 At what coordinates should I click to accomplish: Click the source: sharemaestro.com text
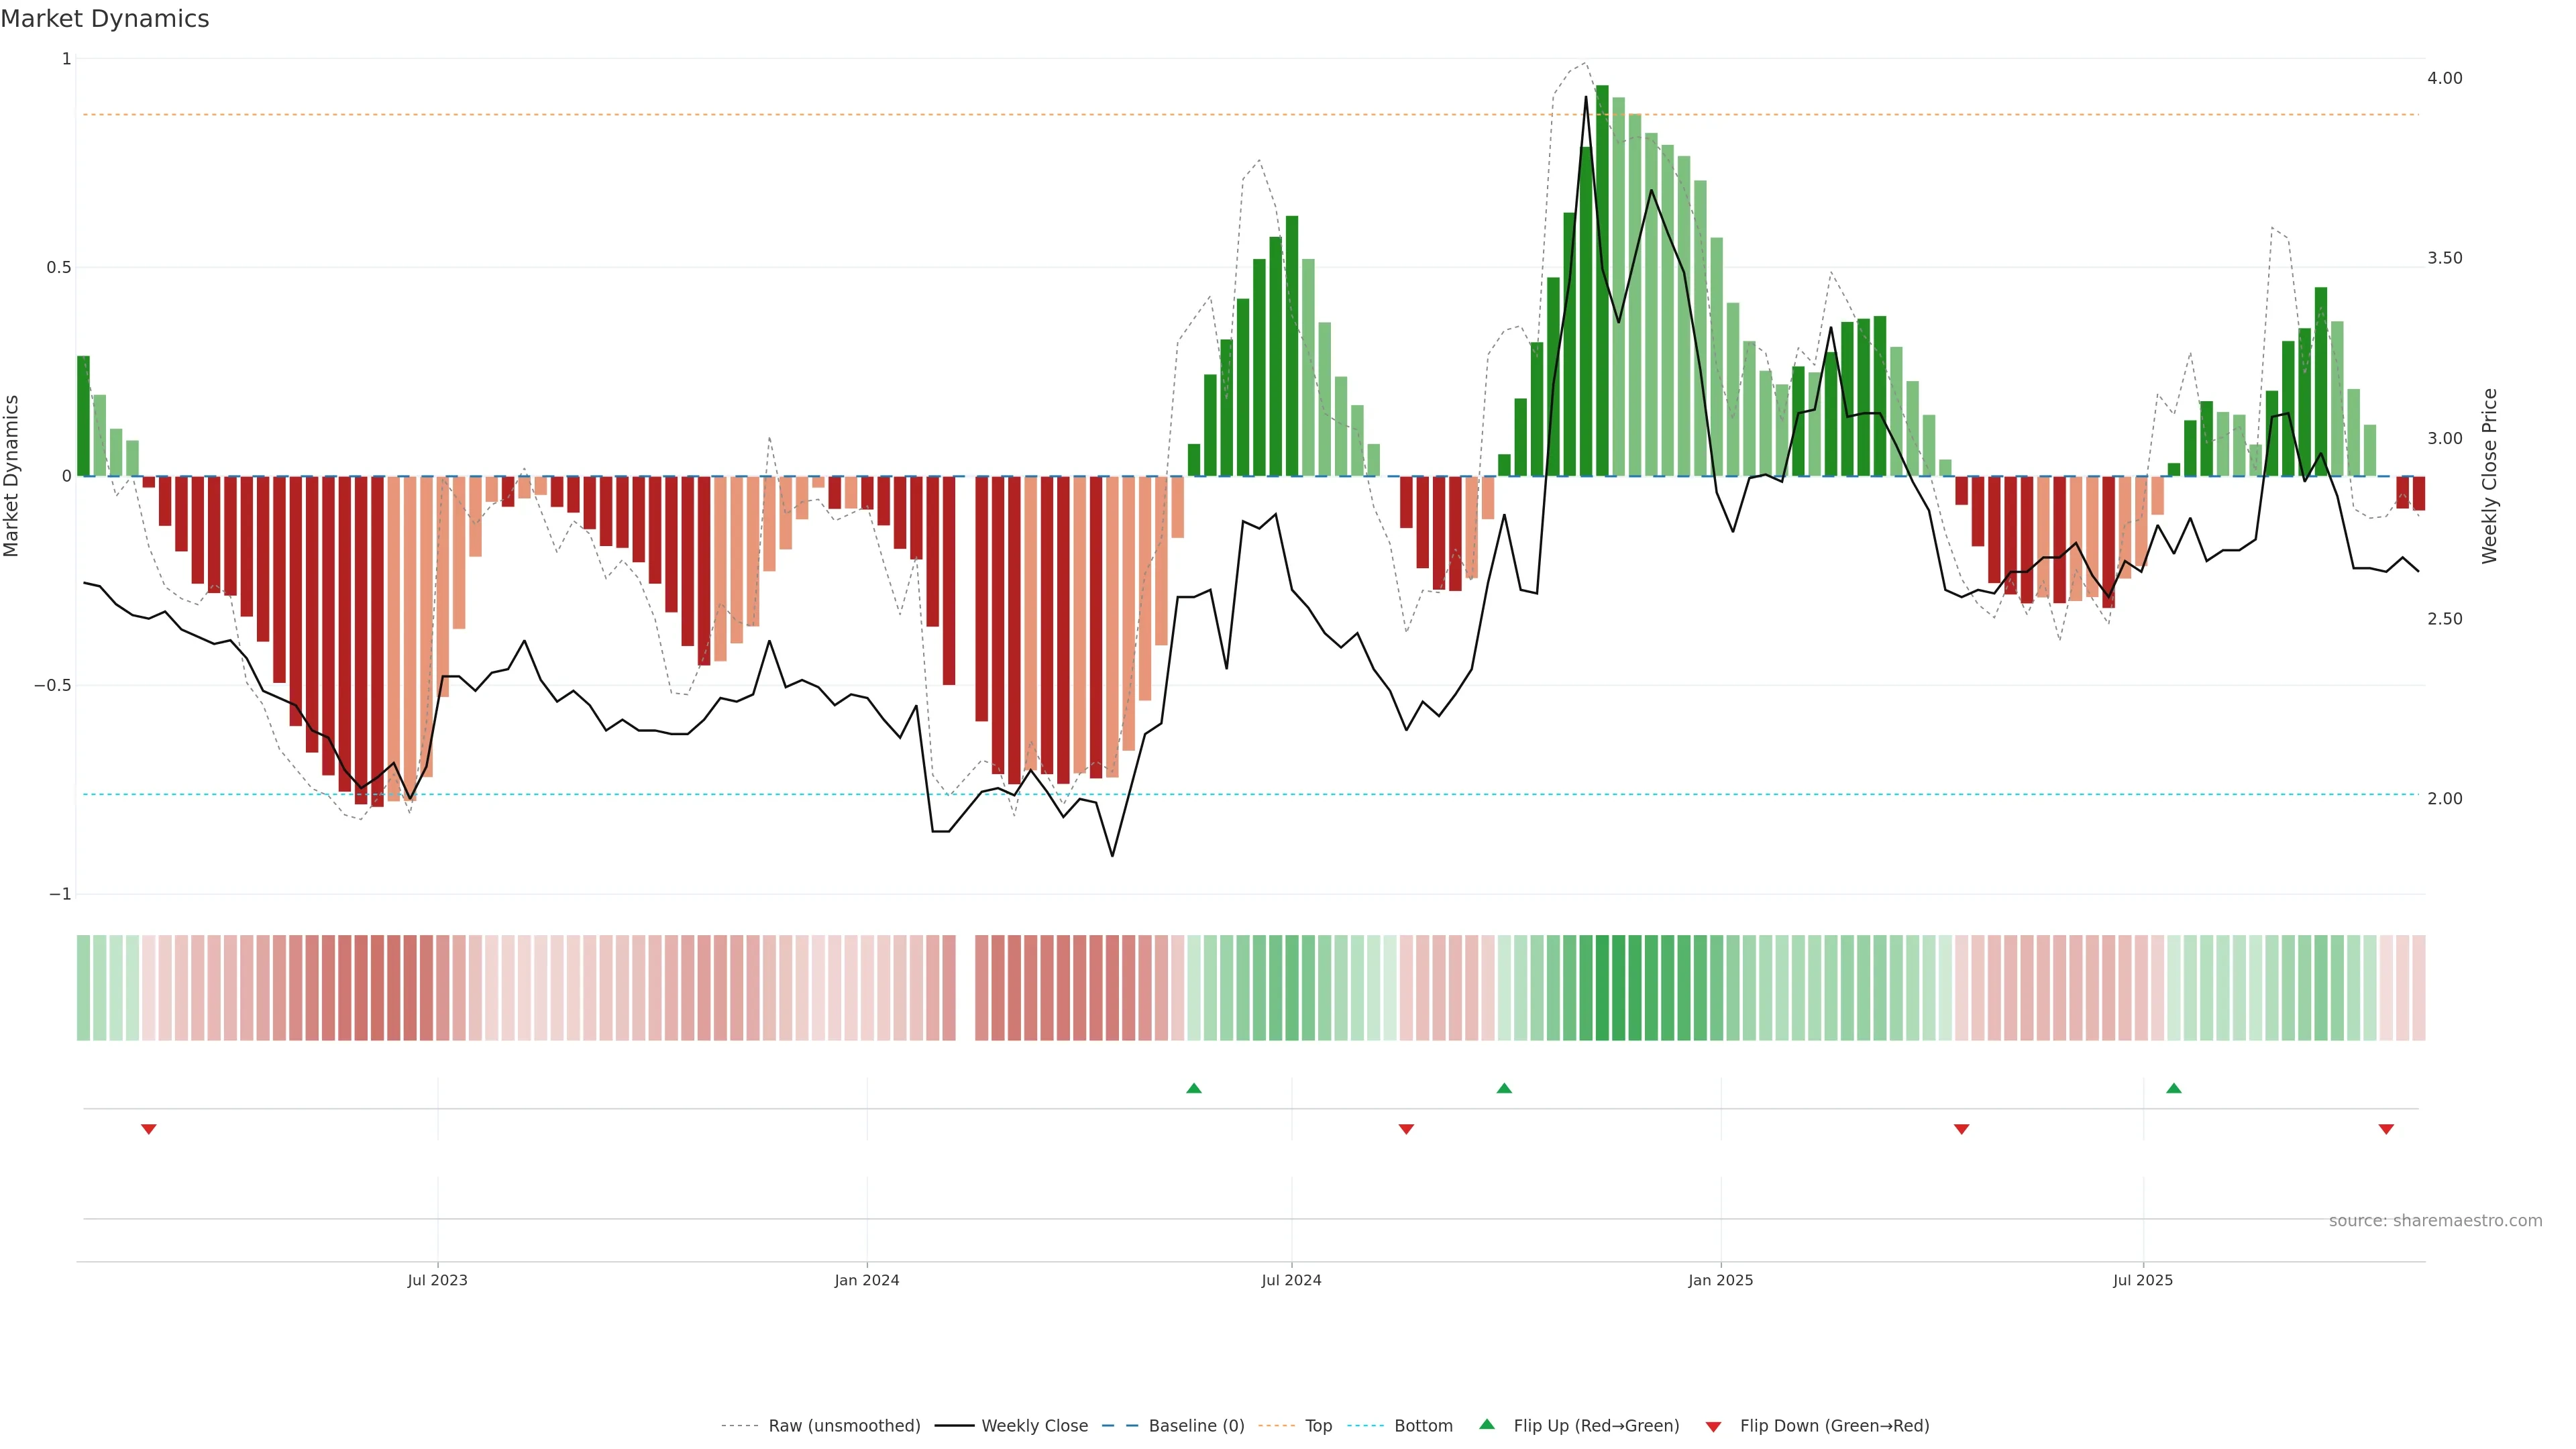tap(2435, 1221)
